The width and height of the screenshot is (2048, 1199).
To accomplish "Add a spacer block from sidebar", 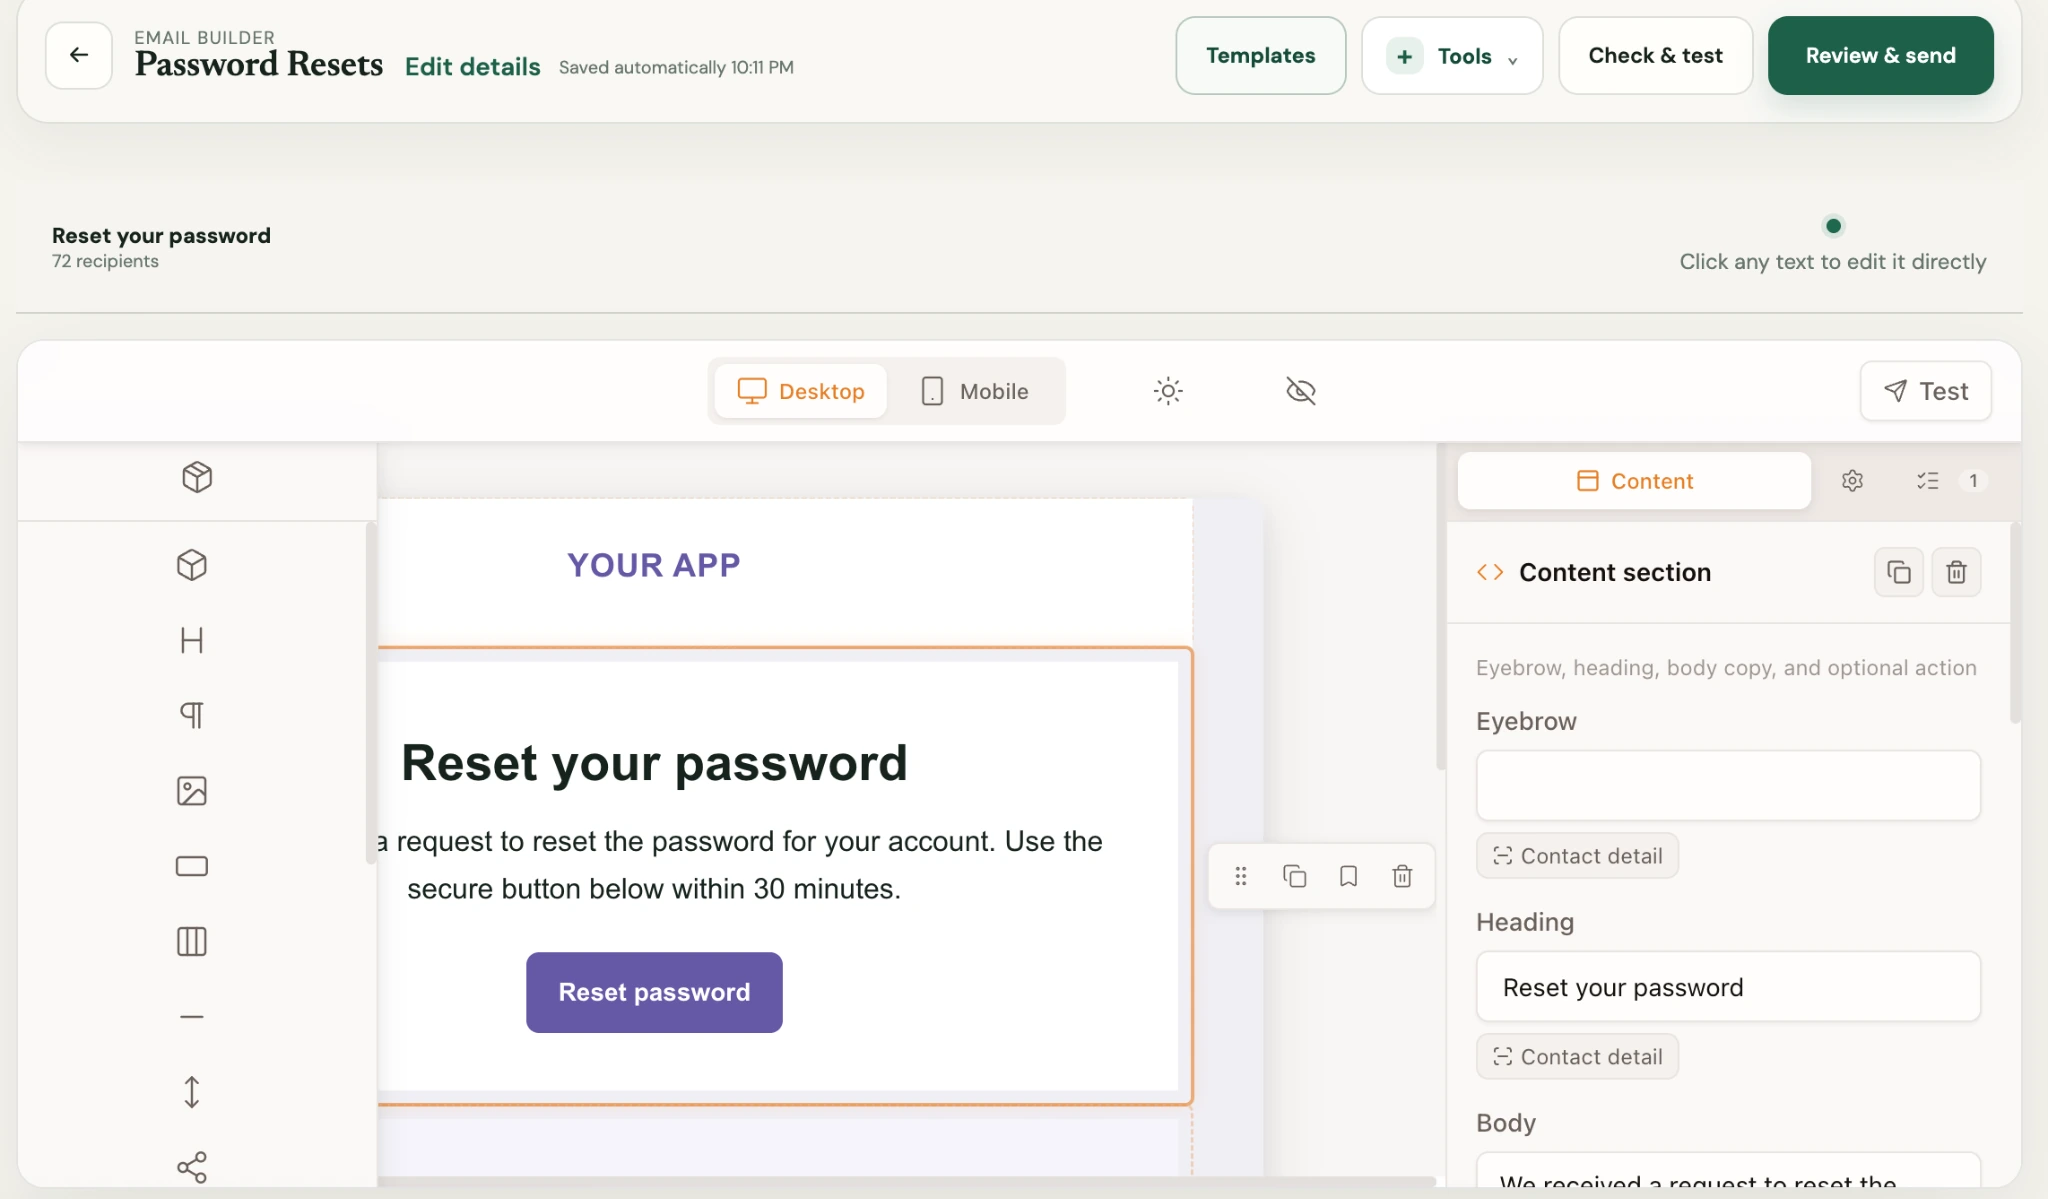I will [192, 1092].
